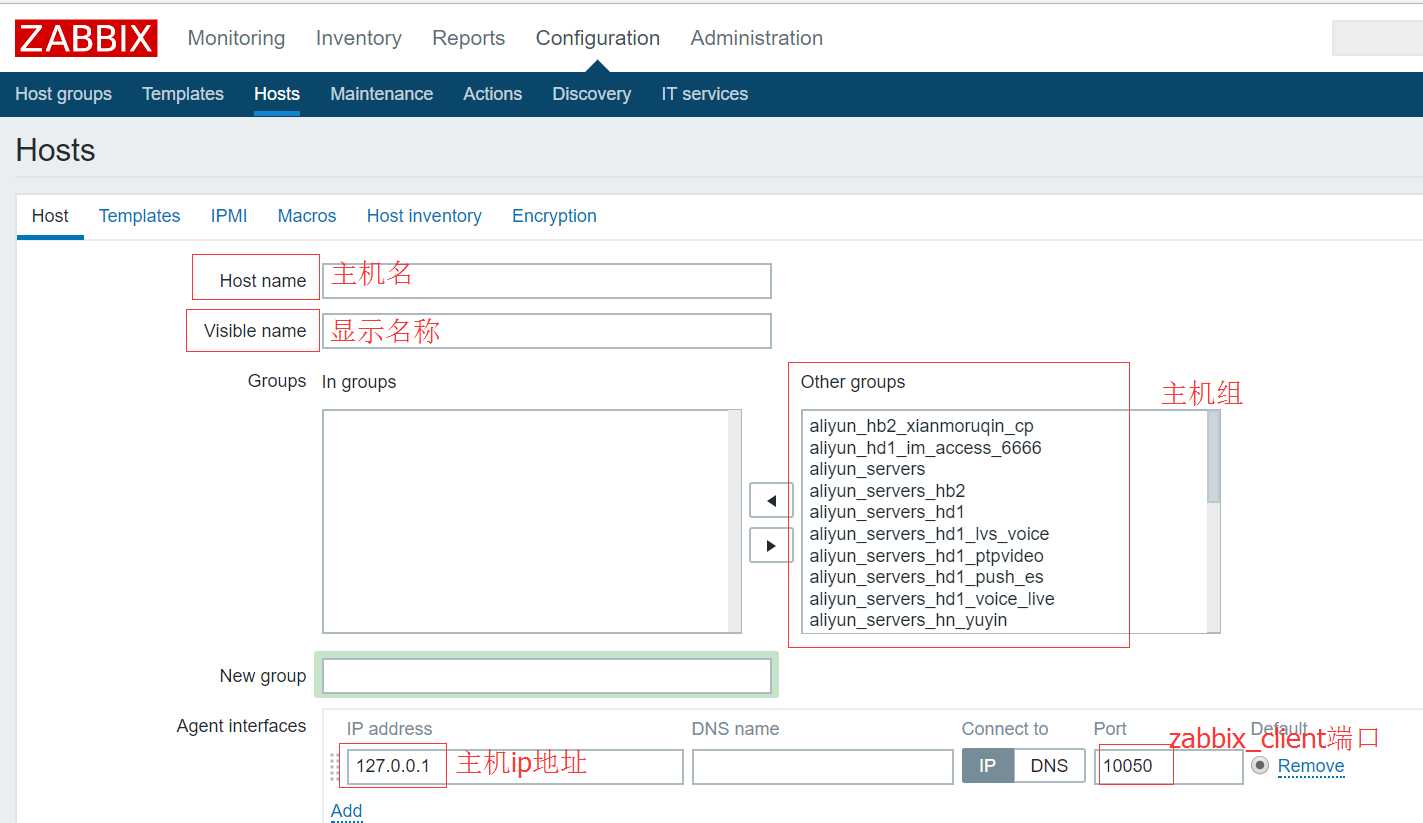Move selected group left with arrow button
This screenshot has height=823, width=1423.
pos(771,500)
